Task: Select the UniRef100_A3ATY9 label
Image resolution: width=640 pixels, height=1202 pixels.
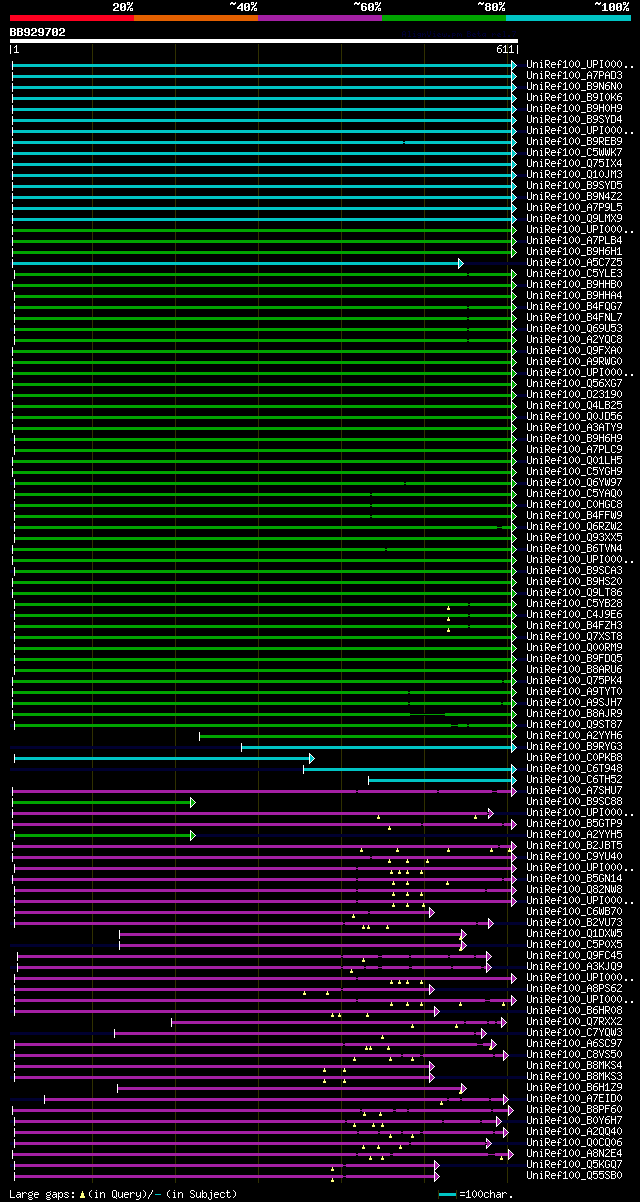Action: coord(575,427)
